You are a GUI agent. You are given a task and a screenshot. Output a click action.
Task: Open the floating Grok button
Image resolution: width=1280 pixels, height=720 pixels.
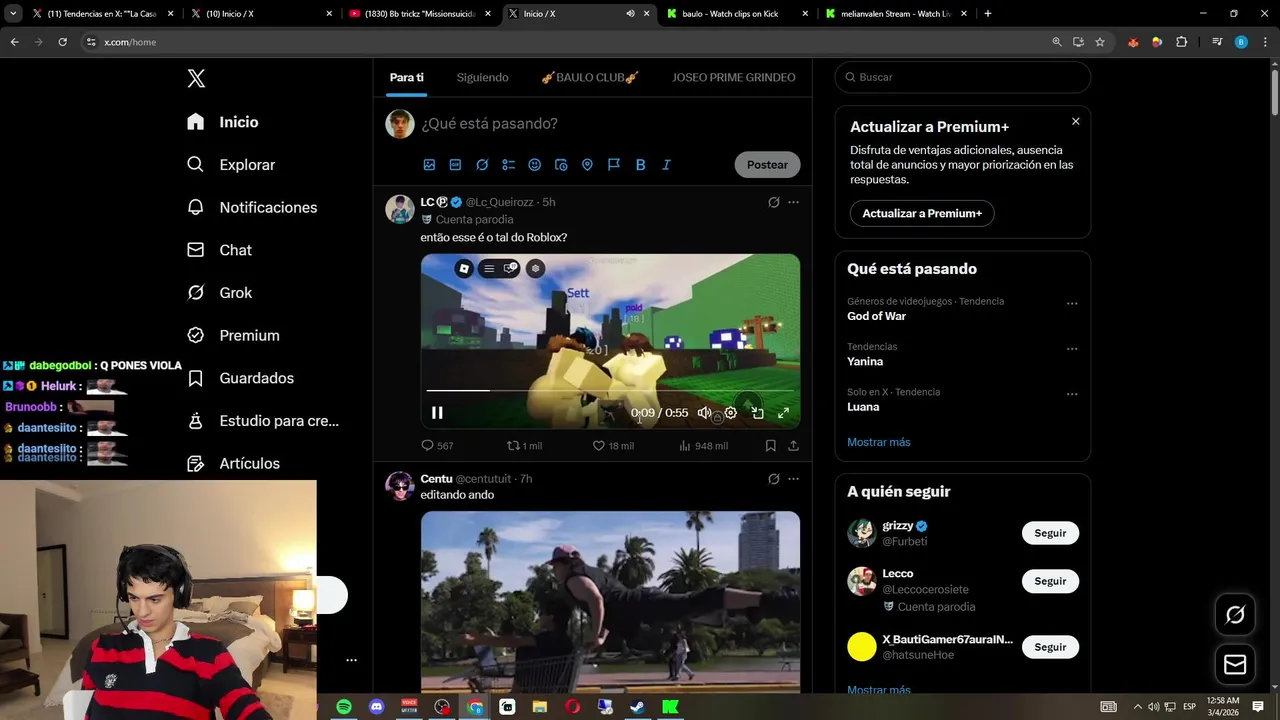click(1235, 615)
